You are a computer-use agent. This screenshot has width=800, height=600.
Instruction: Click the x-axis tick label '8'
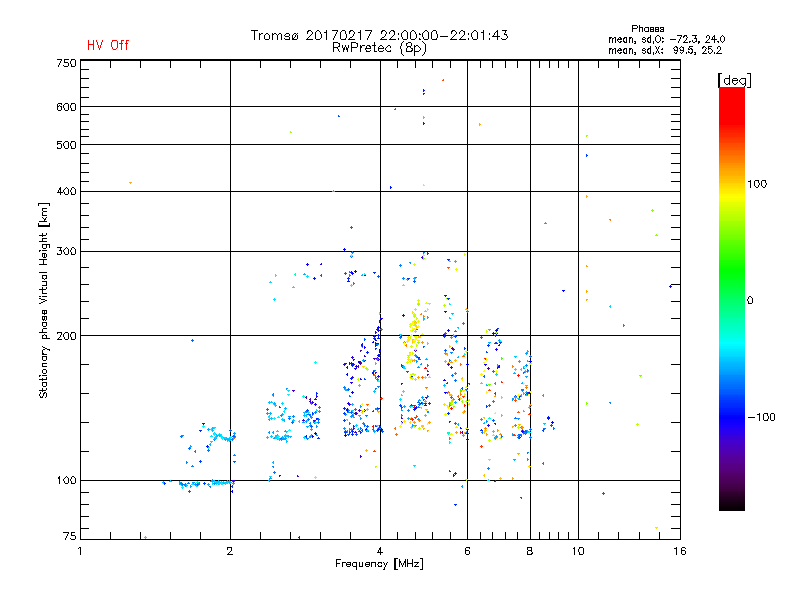tap(530, 551)
